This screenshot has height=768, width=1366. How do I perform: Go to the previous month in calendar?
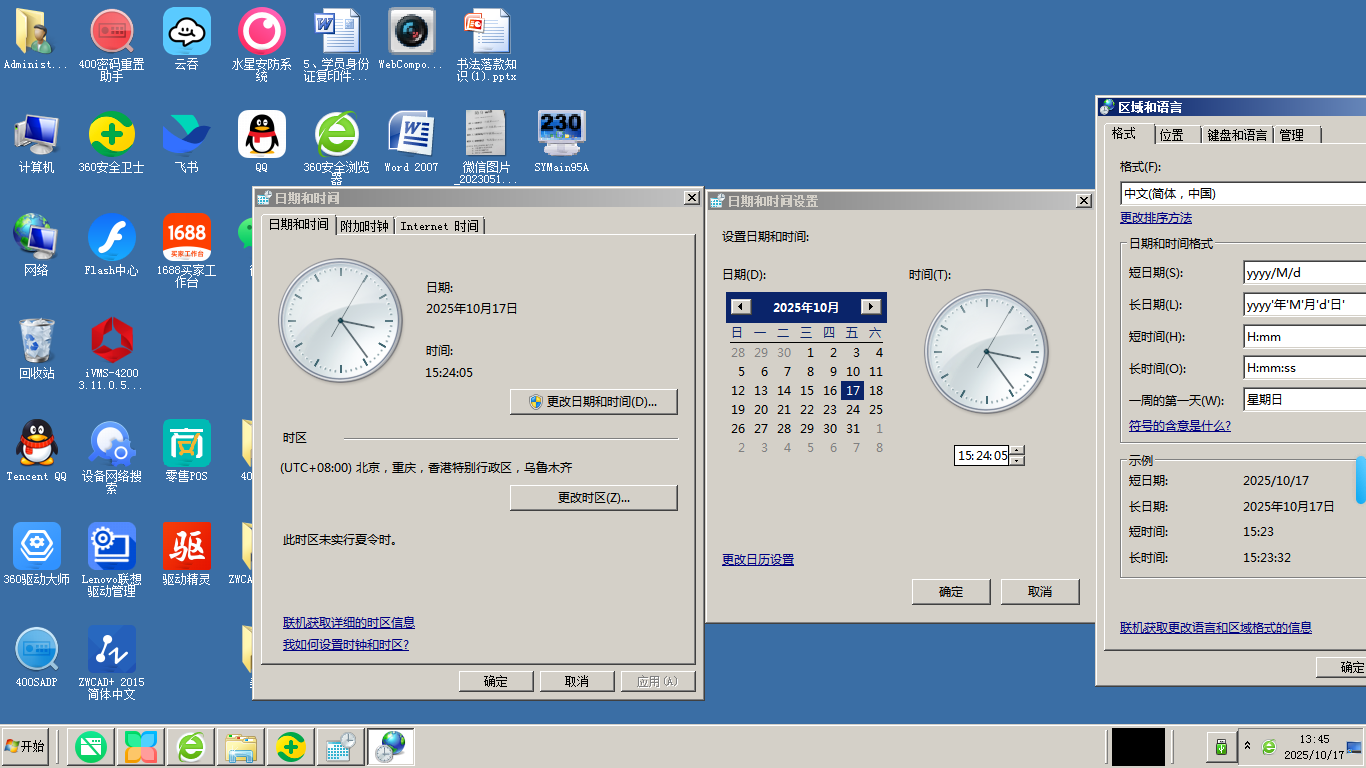click(x=741, y=307)
